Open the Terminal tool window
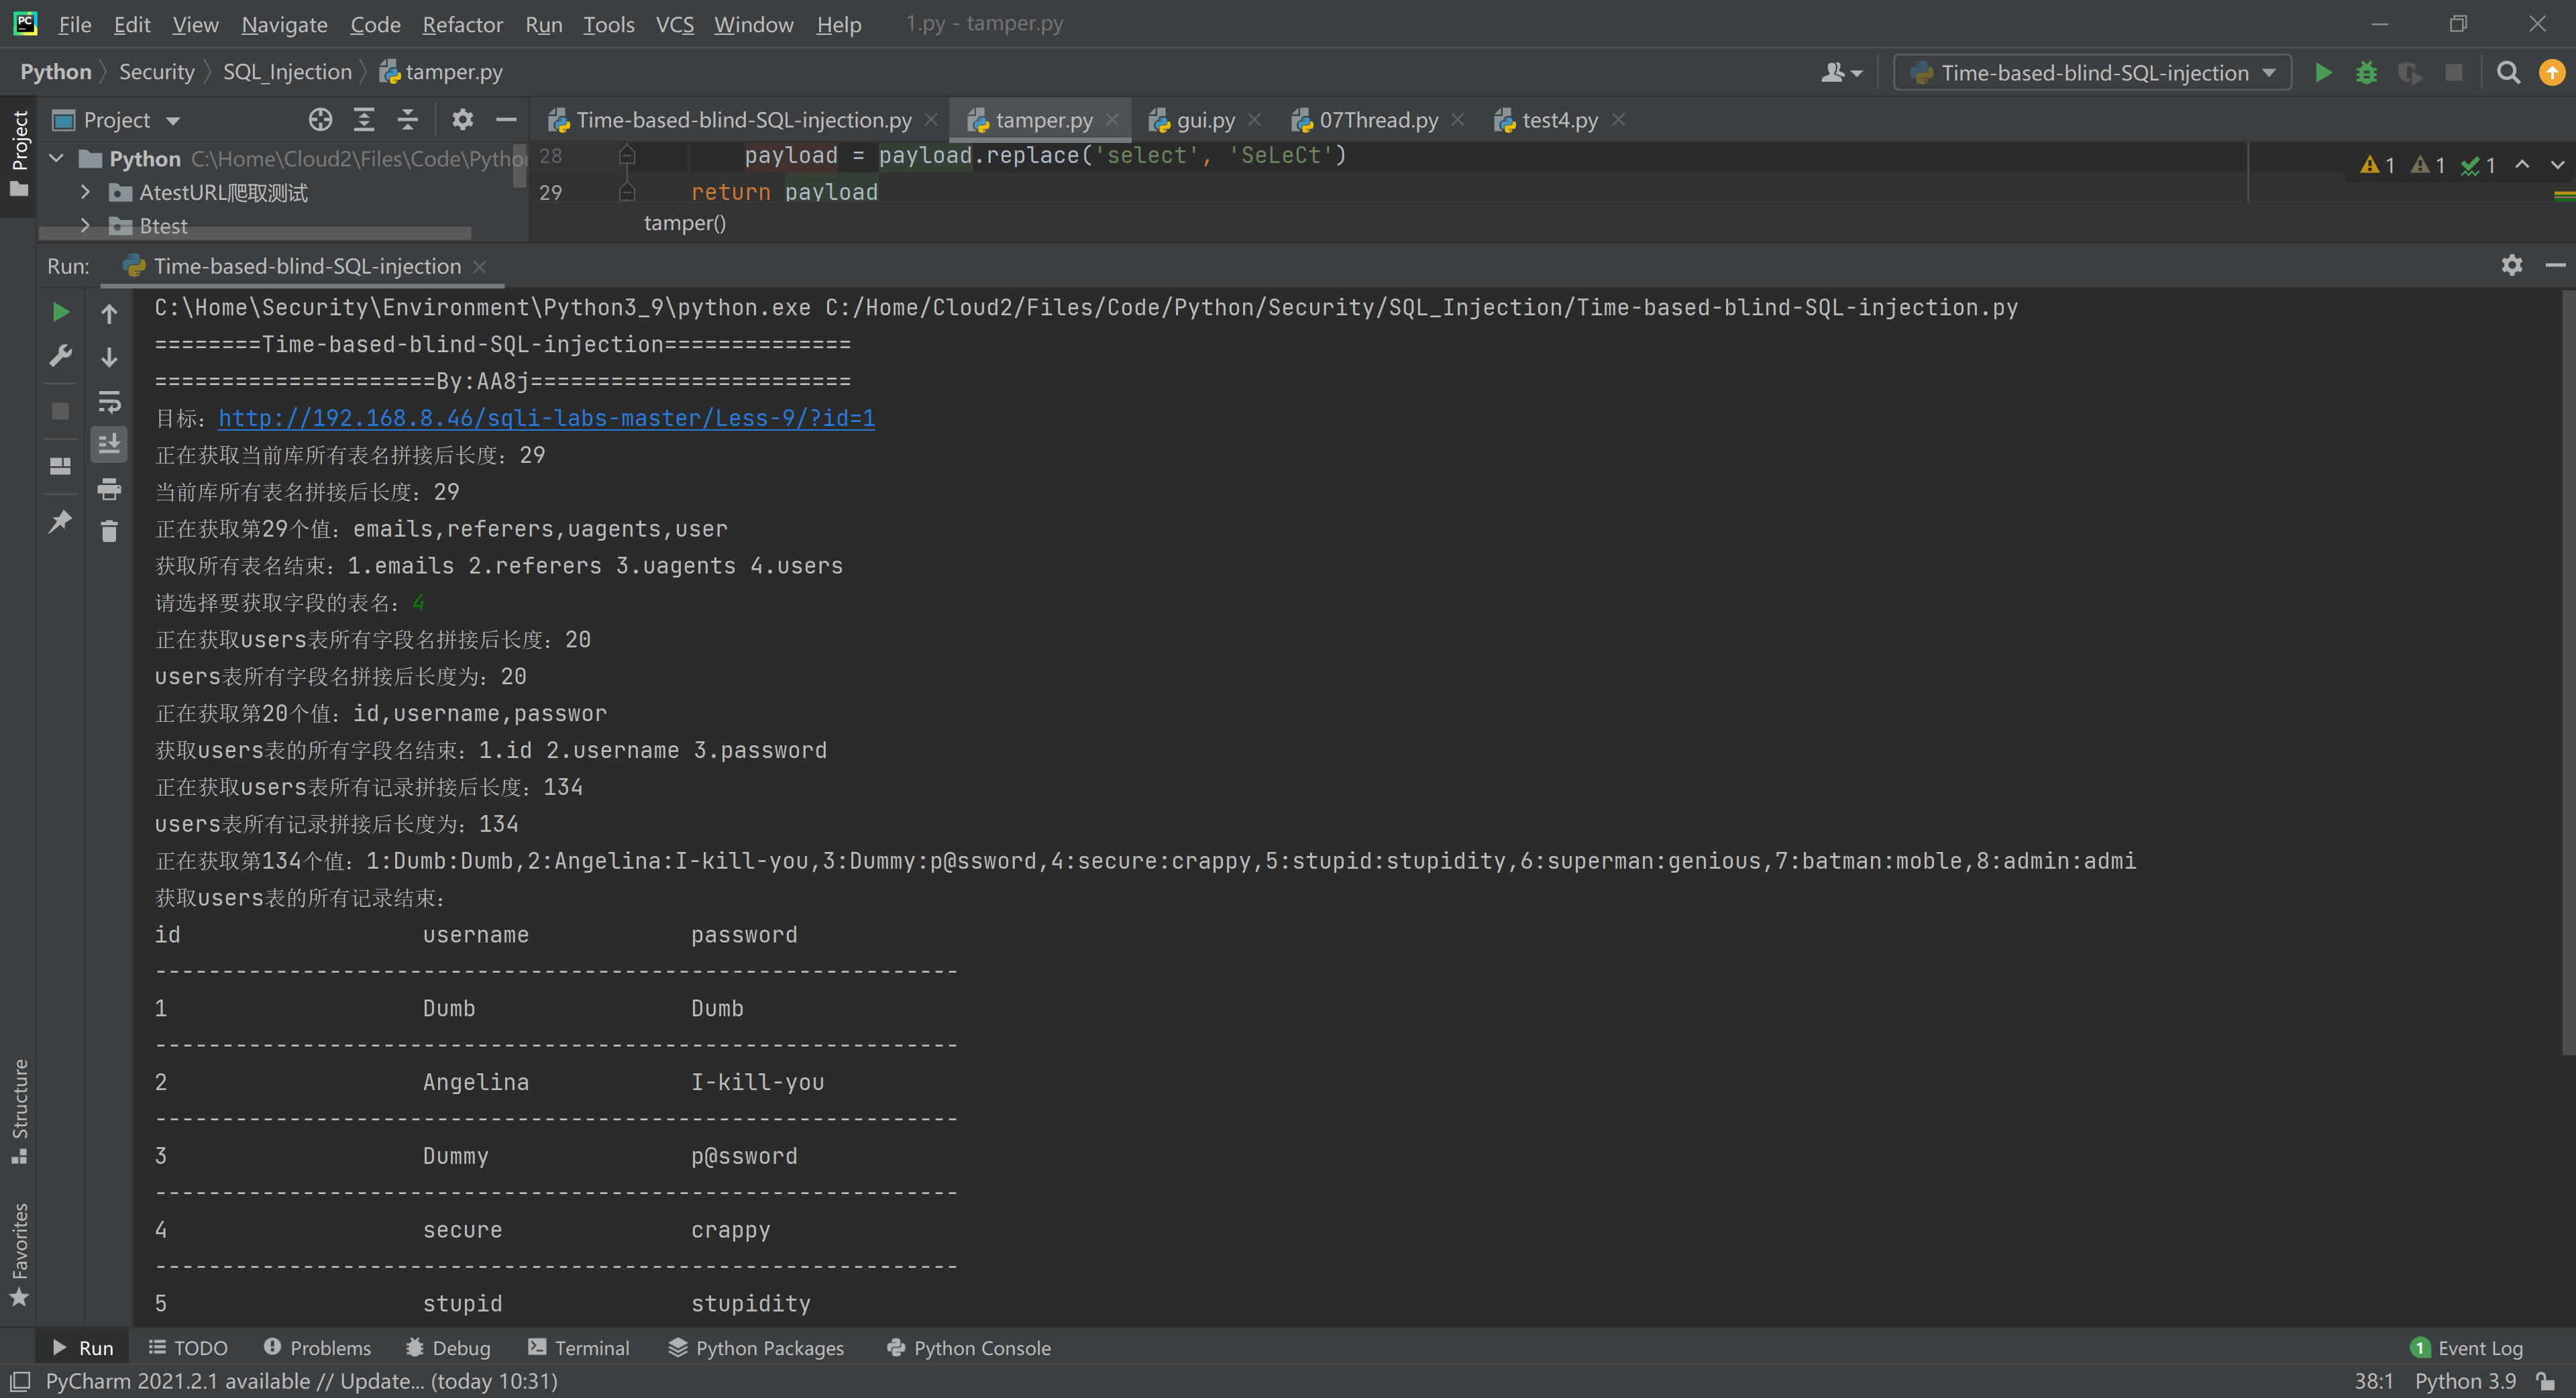This screenshot has height=1398, width=2576. [x=579, y=1348]
